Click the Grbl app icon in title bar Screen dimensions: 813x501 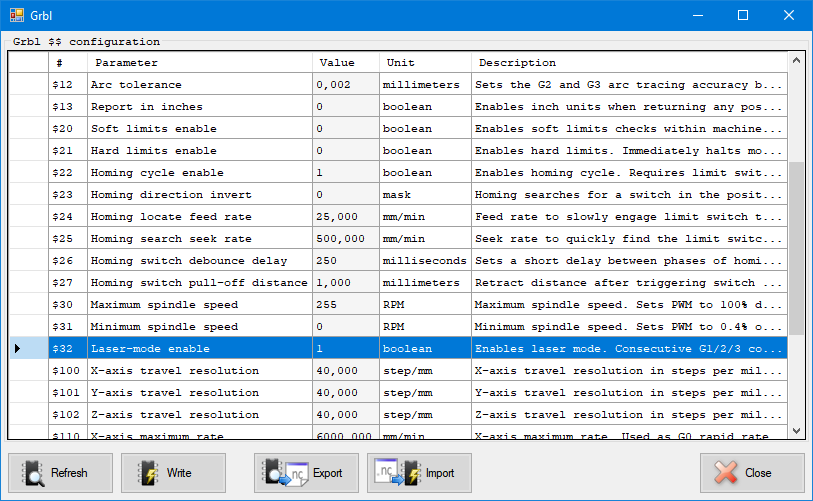[x=17, y=15]
